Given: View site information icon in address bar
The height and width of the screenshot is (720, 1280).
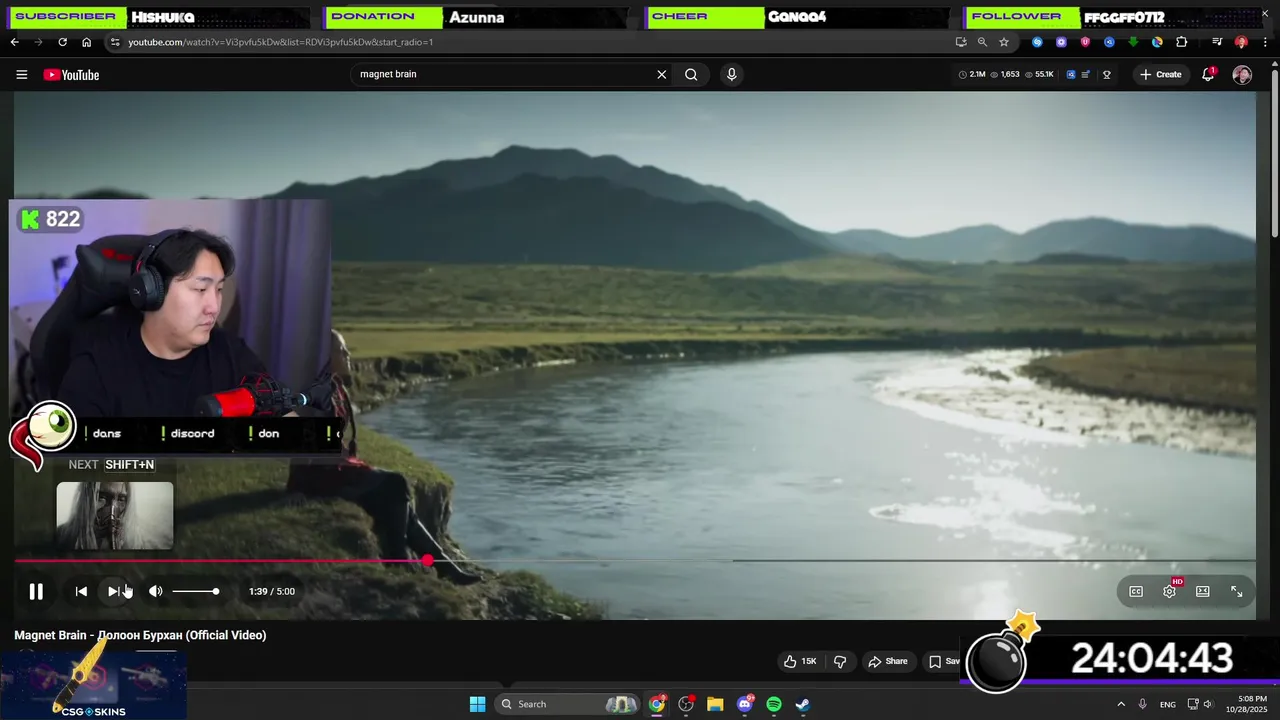Looking at the screenshot, I should (x=115, y=42).
